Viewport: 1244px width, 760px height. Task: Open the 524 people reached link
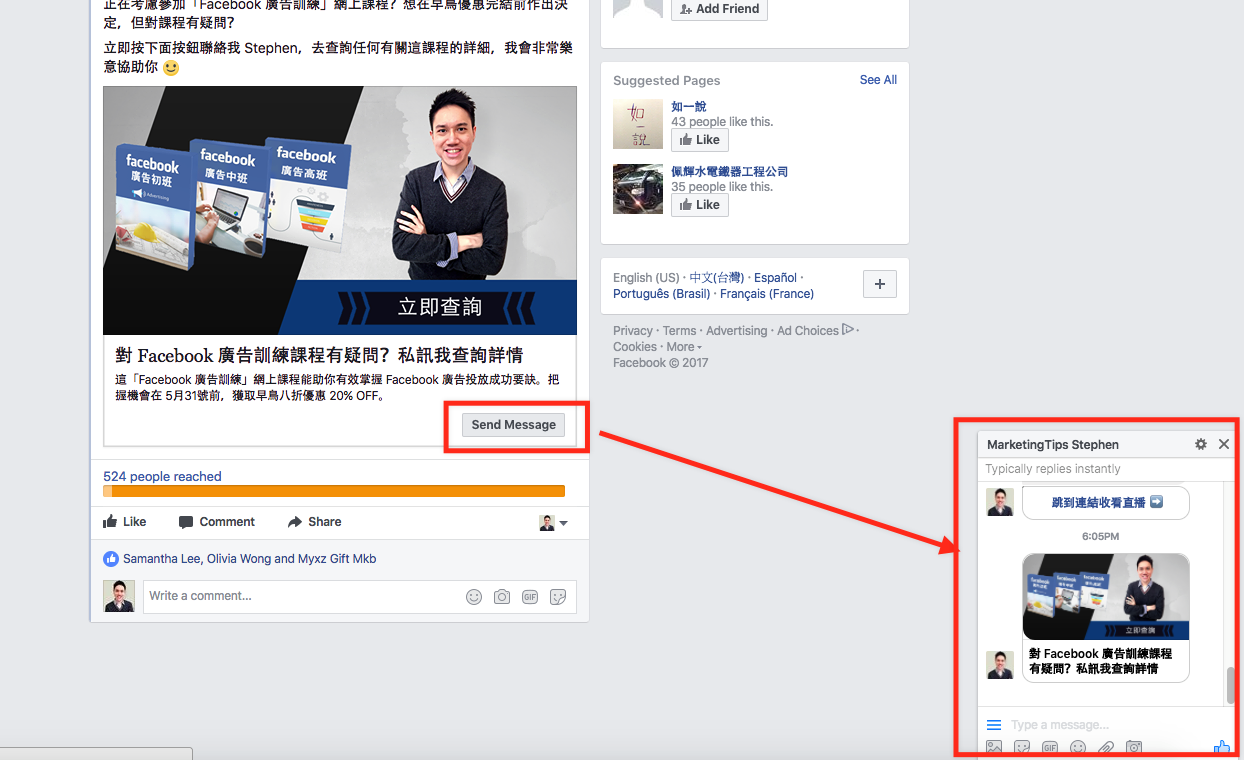tap(162, 477)
